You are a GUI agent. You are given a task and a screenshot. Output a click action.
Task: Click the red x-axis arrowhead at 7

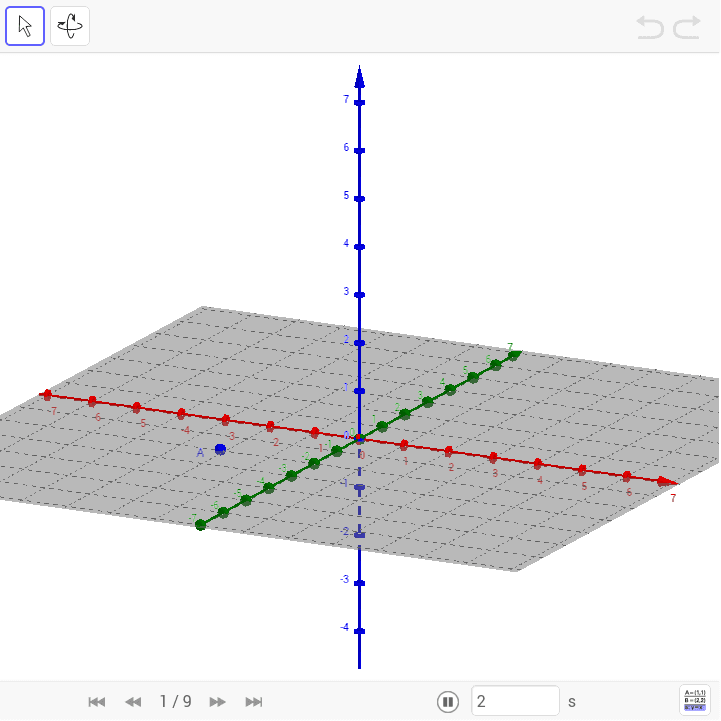pos(666,482)
